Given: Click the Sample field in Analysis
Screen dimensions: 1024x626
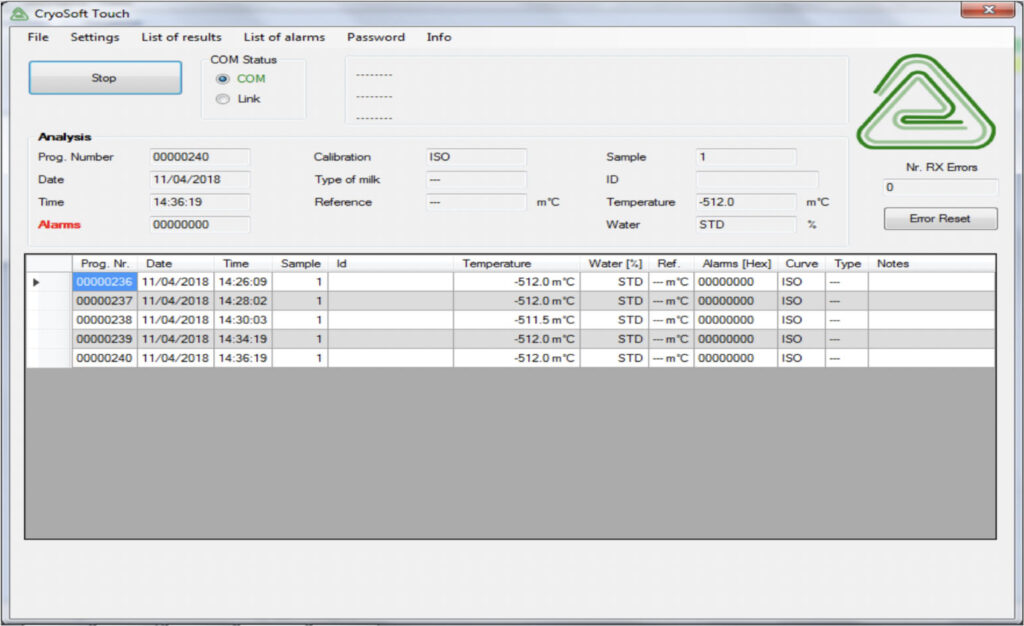Looking at the screenshot, I should pos(745,157).
